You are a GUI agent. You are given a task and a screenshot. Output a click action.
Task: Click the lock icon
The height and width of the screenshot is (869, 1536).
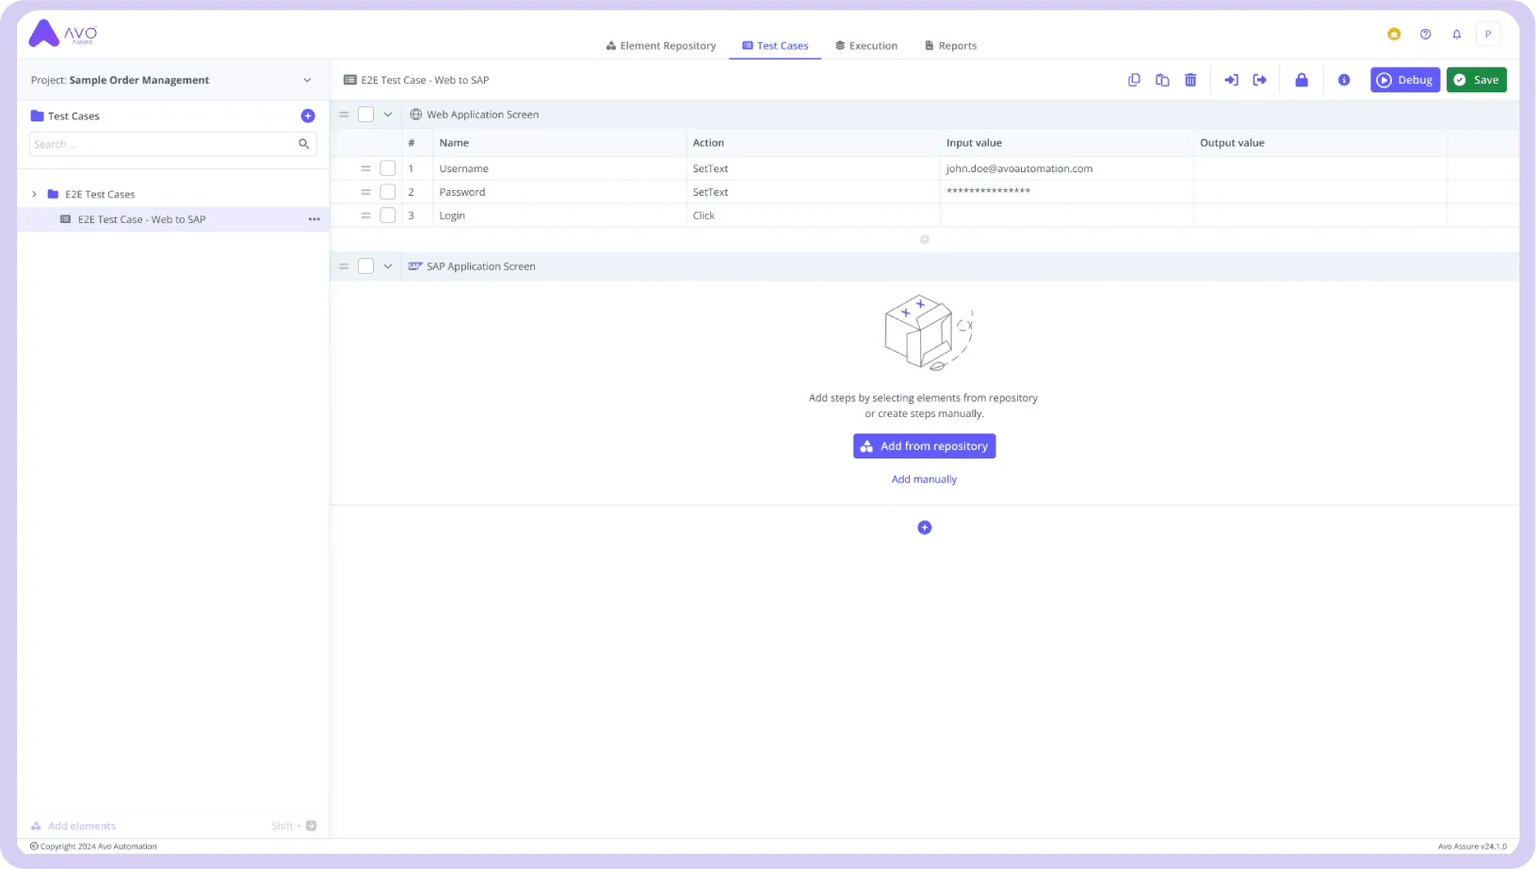click(x=1302, y=80)
